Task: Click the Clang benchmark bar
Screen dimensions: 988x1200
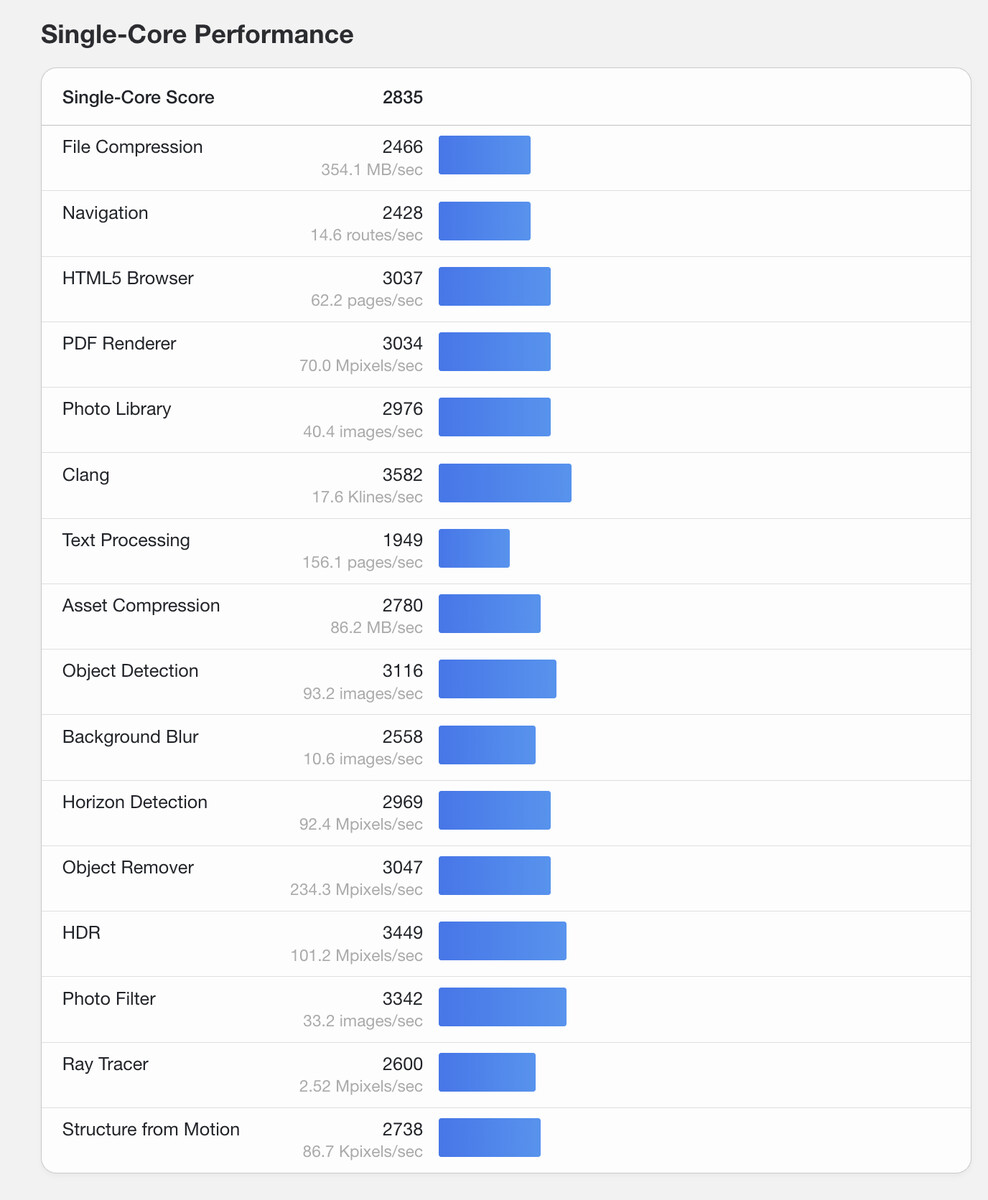Action: coord(505,483)
